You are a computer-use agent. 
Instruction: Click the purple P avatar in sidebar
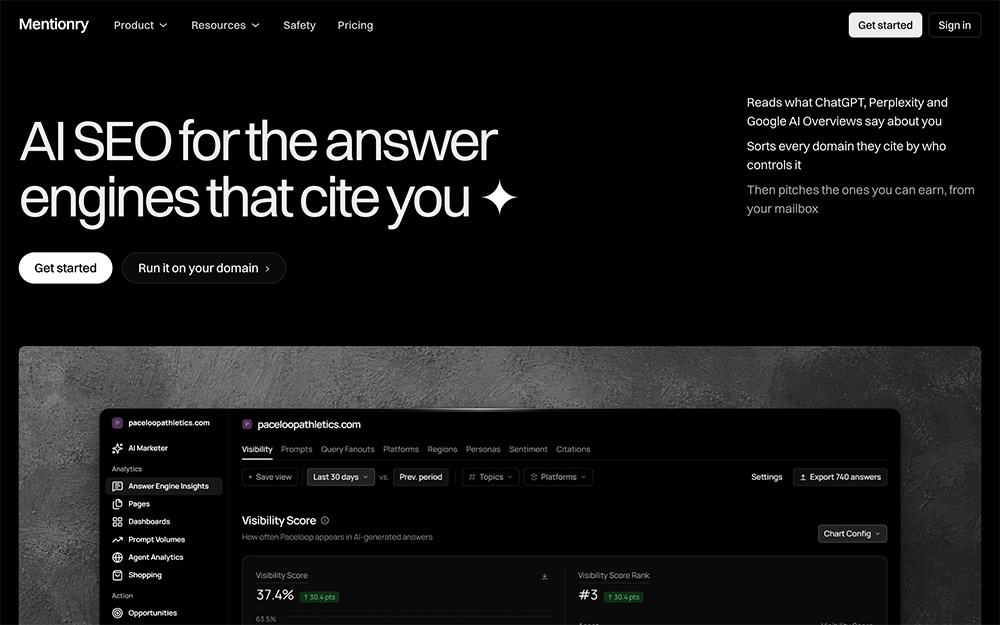[117, 423]
